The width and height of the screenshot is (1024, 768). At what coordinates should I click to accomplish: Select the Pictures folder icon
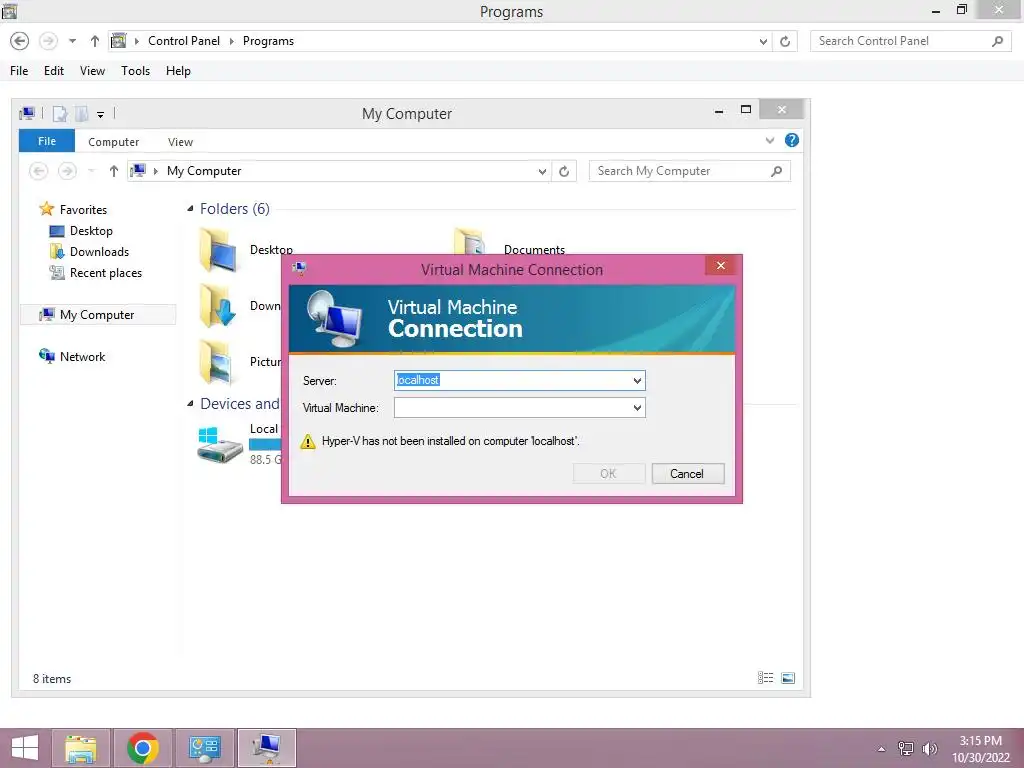218,362
